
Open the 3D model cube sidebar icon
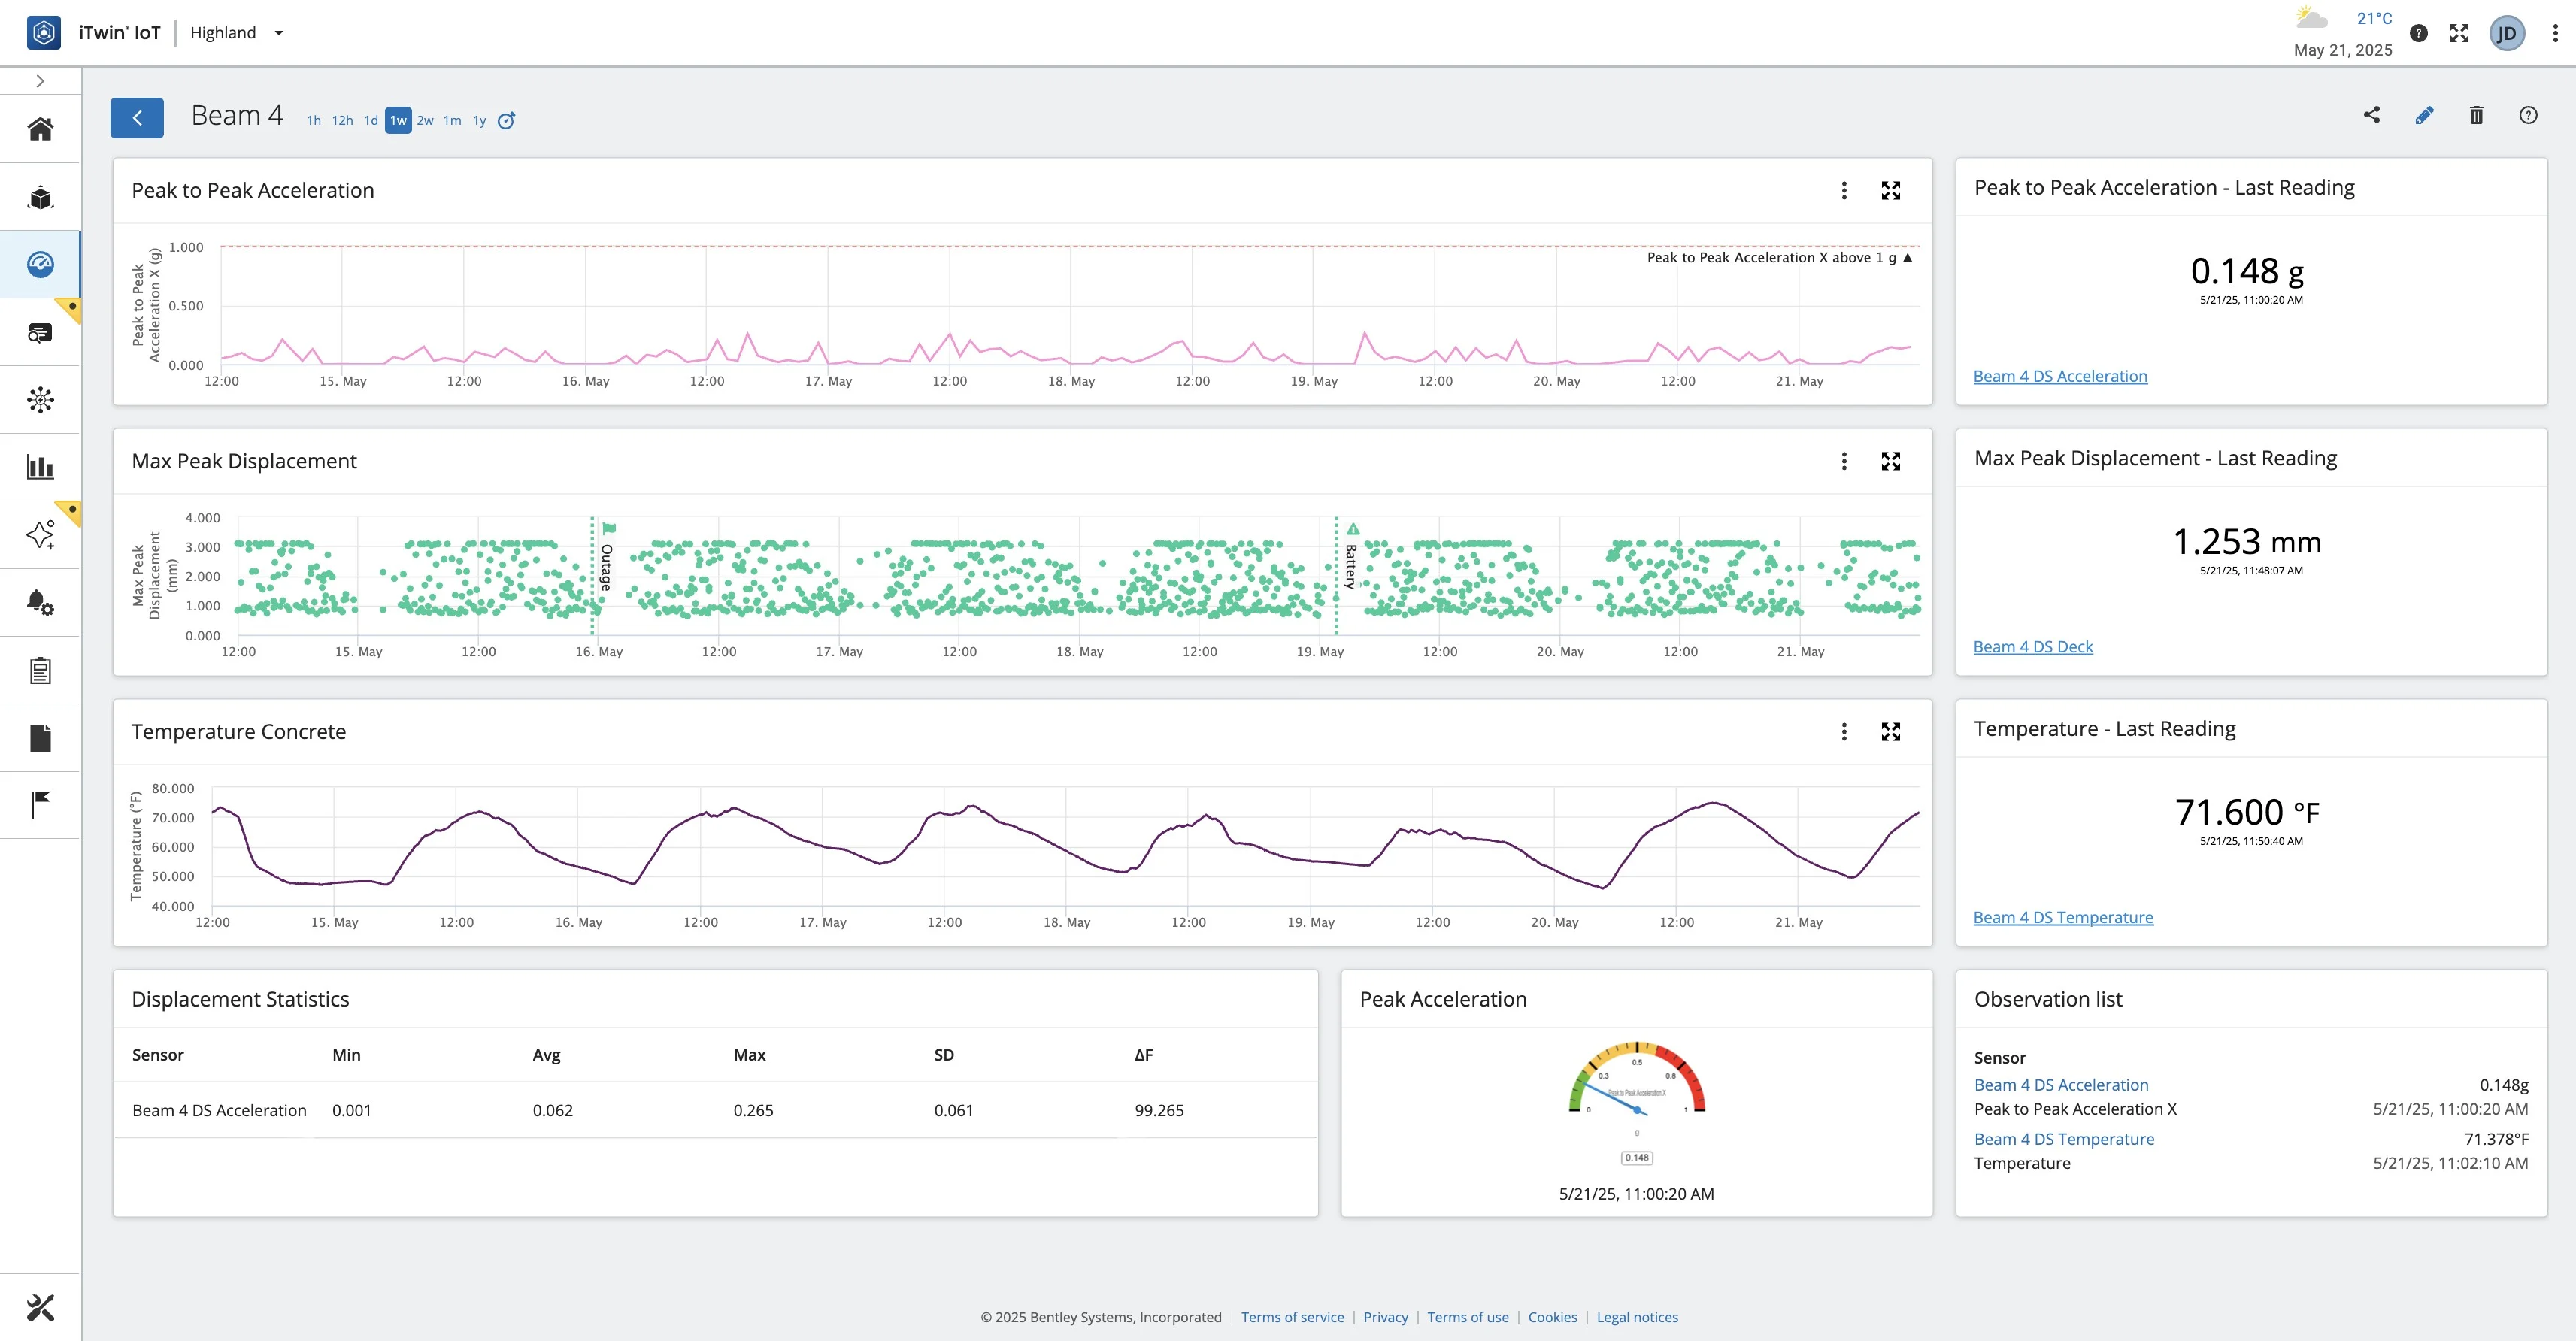(x=40, y=197)
